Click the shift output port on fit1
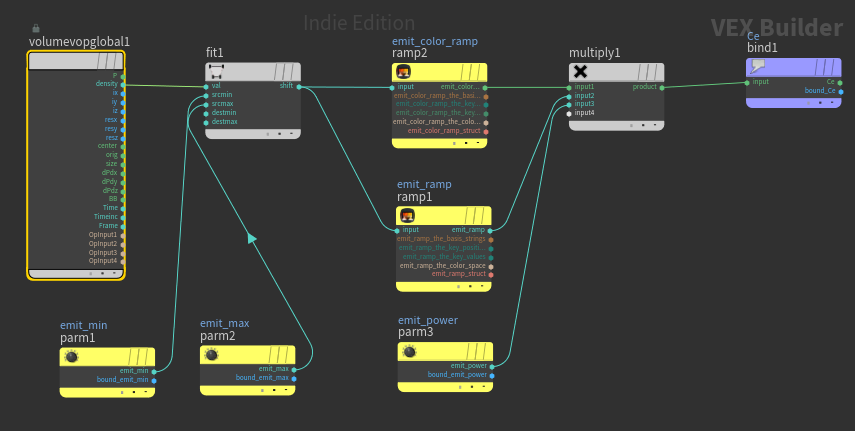The width and height of the screenshot is (855, 431). (x=299, y=86)
